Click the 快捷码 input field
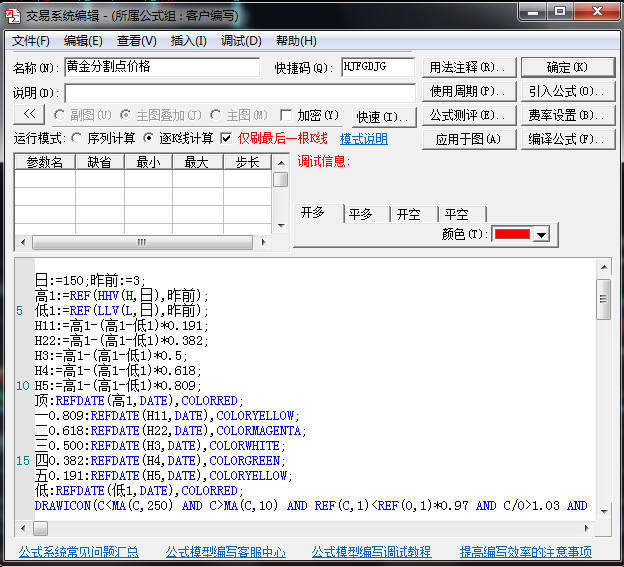This screenshot has width=624, height=567. pos(378,67)
